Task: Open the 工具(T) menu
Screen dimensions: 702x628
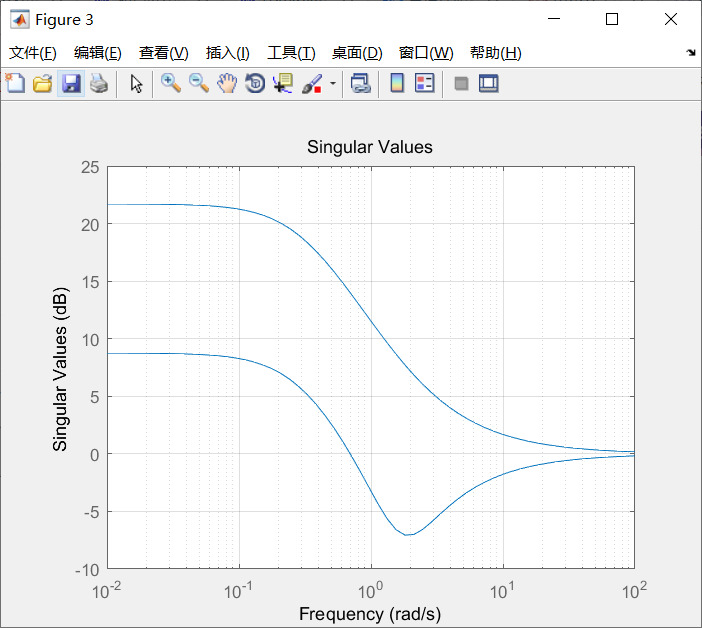Action: [291, 53]
